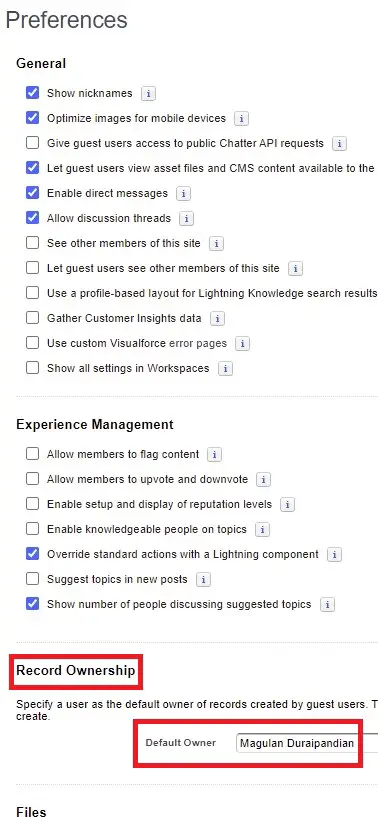Click info icon next to Enable knowledgeable people on topics
The width and height of the screenshot is (378, 817).
(x=262, y=530)
